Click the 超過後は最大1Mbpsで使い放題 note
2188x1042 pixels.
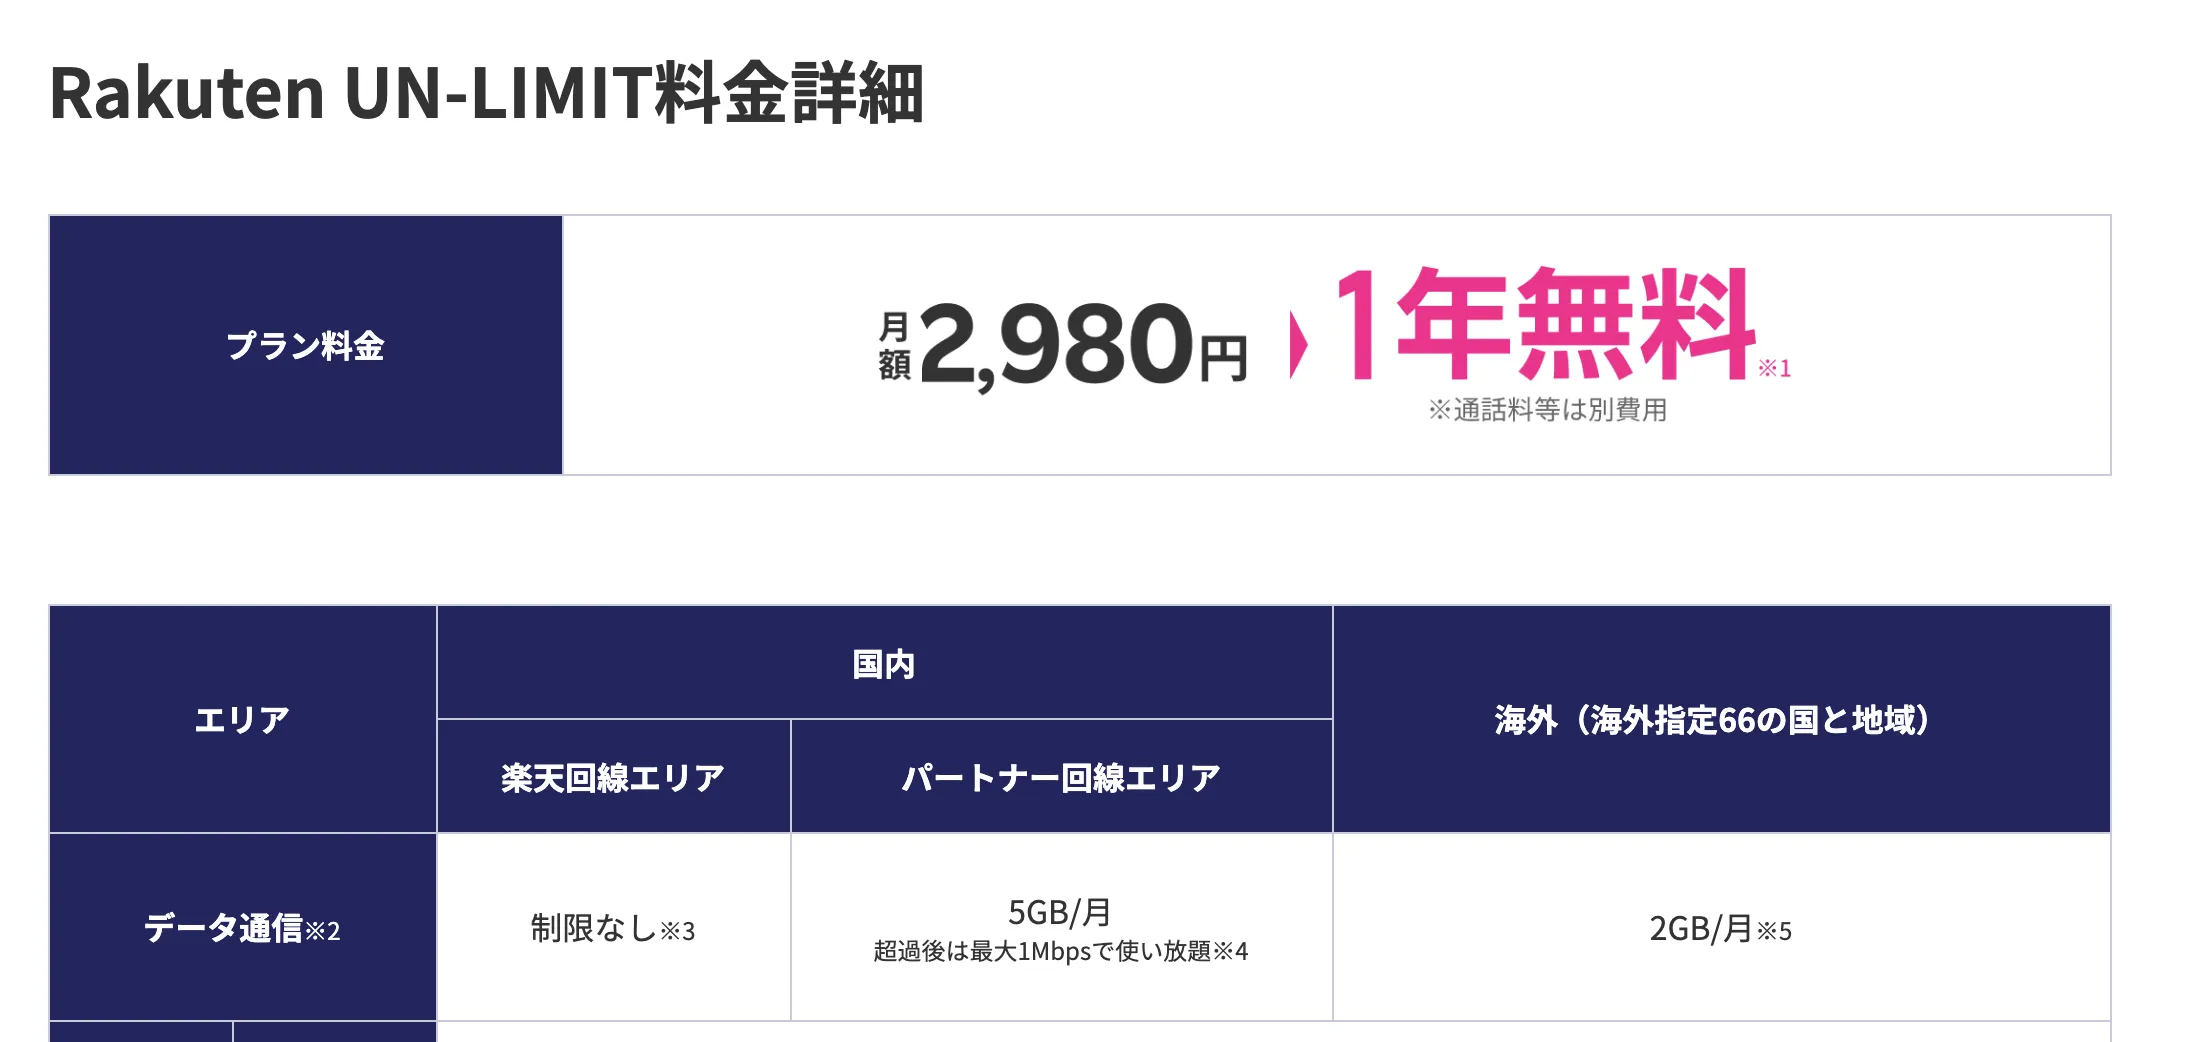[x=1042, y=951]
